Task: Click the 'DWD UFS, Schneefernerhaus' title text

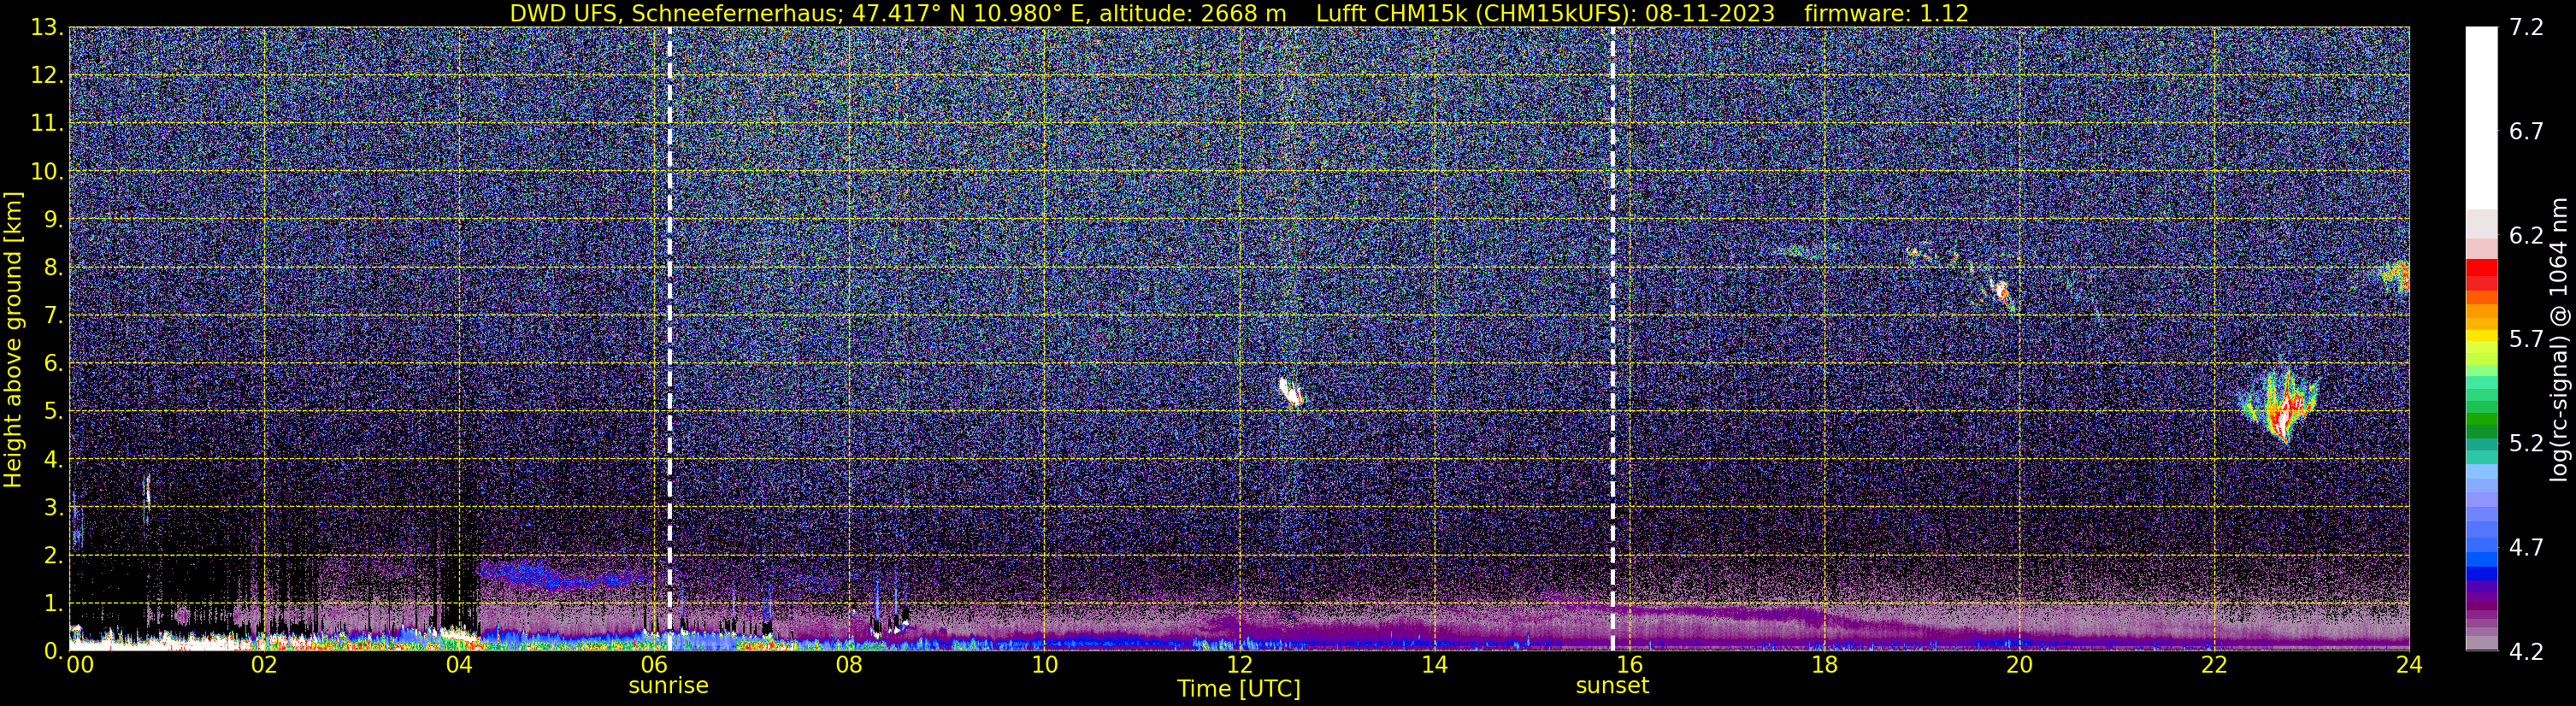Action: (674, 13)
